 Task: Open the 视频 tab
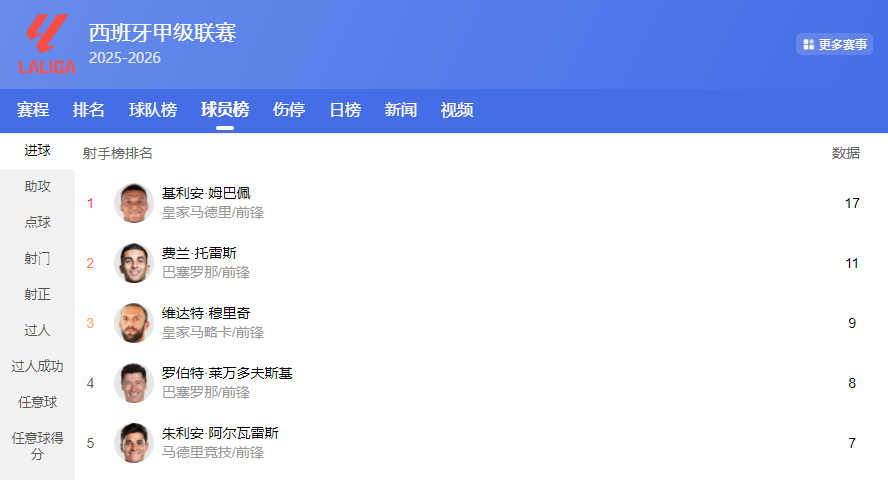(x=456, y=110)
